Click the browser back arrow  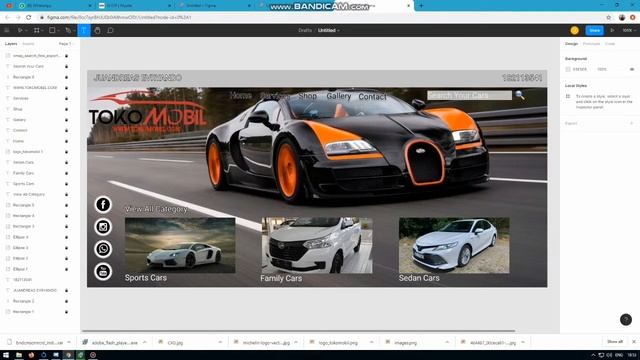click(x=7, y=17)
